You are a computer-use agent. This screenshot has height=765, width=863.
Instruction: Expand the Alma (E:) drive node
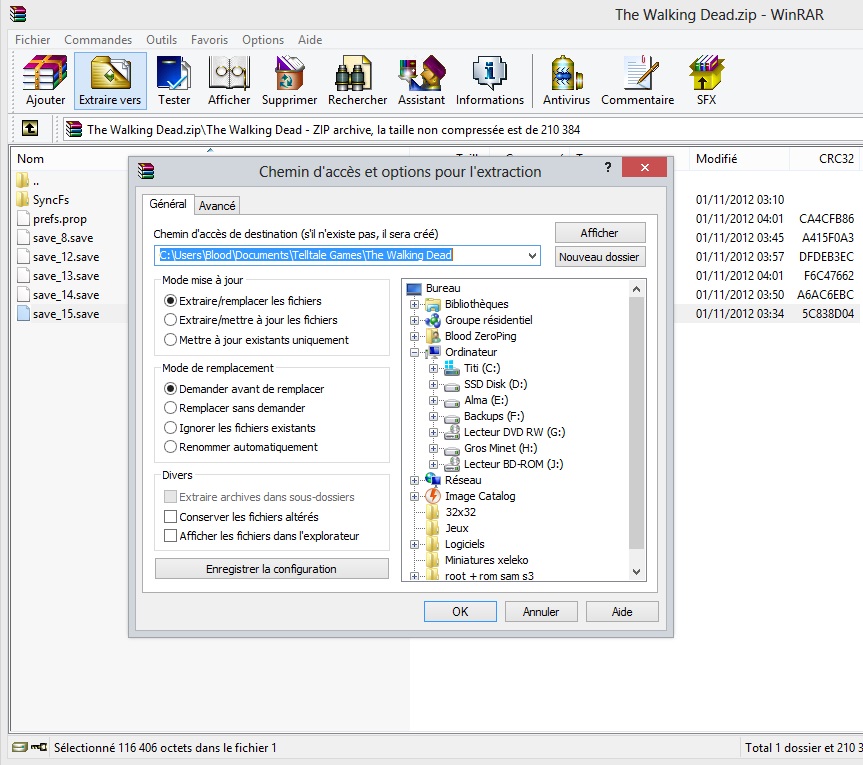pos(433,400)
